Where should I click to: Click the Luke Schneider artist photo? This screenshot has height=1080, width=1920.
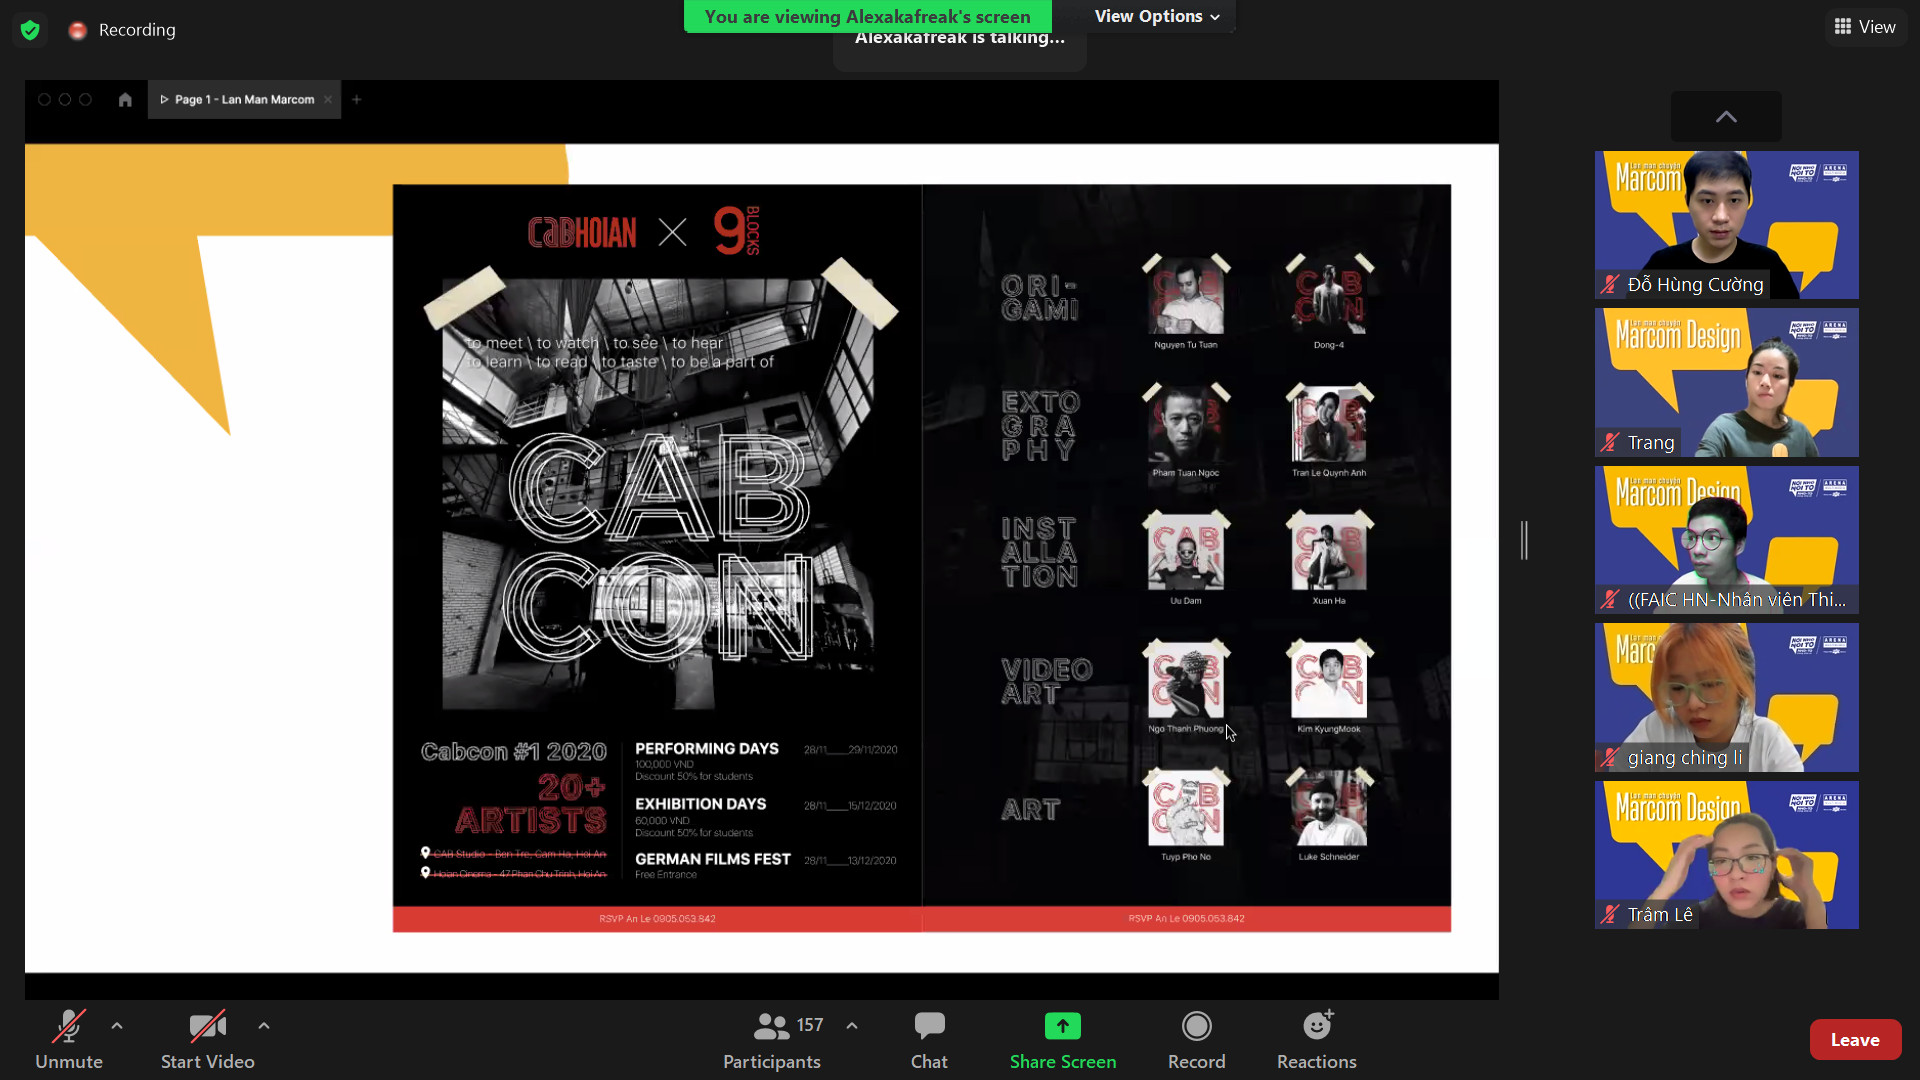(x=1329, y=809)
